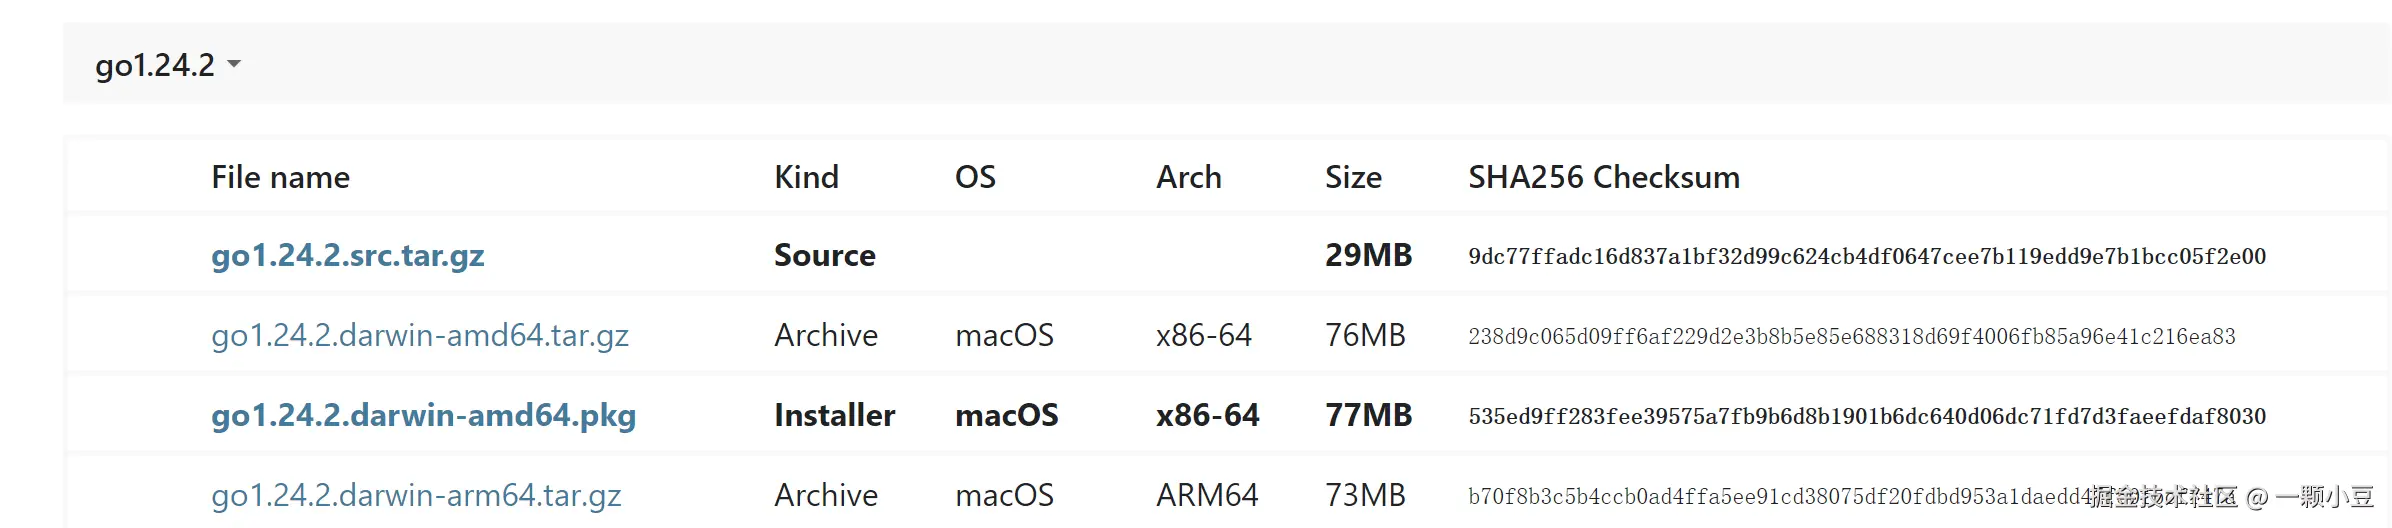
Task: Click the dropdown arrow beside go1.24.2
Action: 234,65
